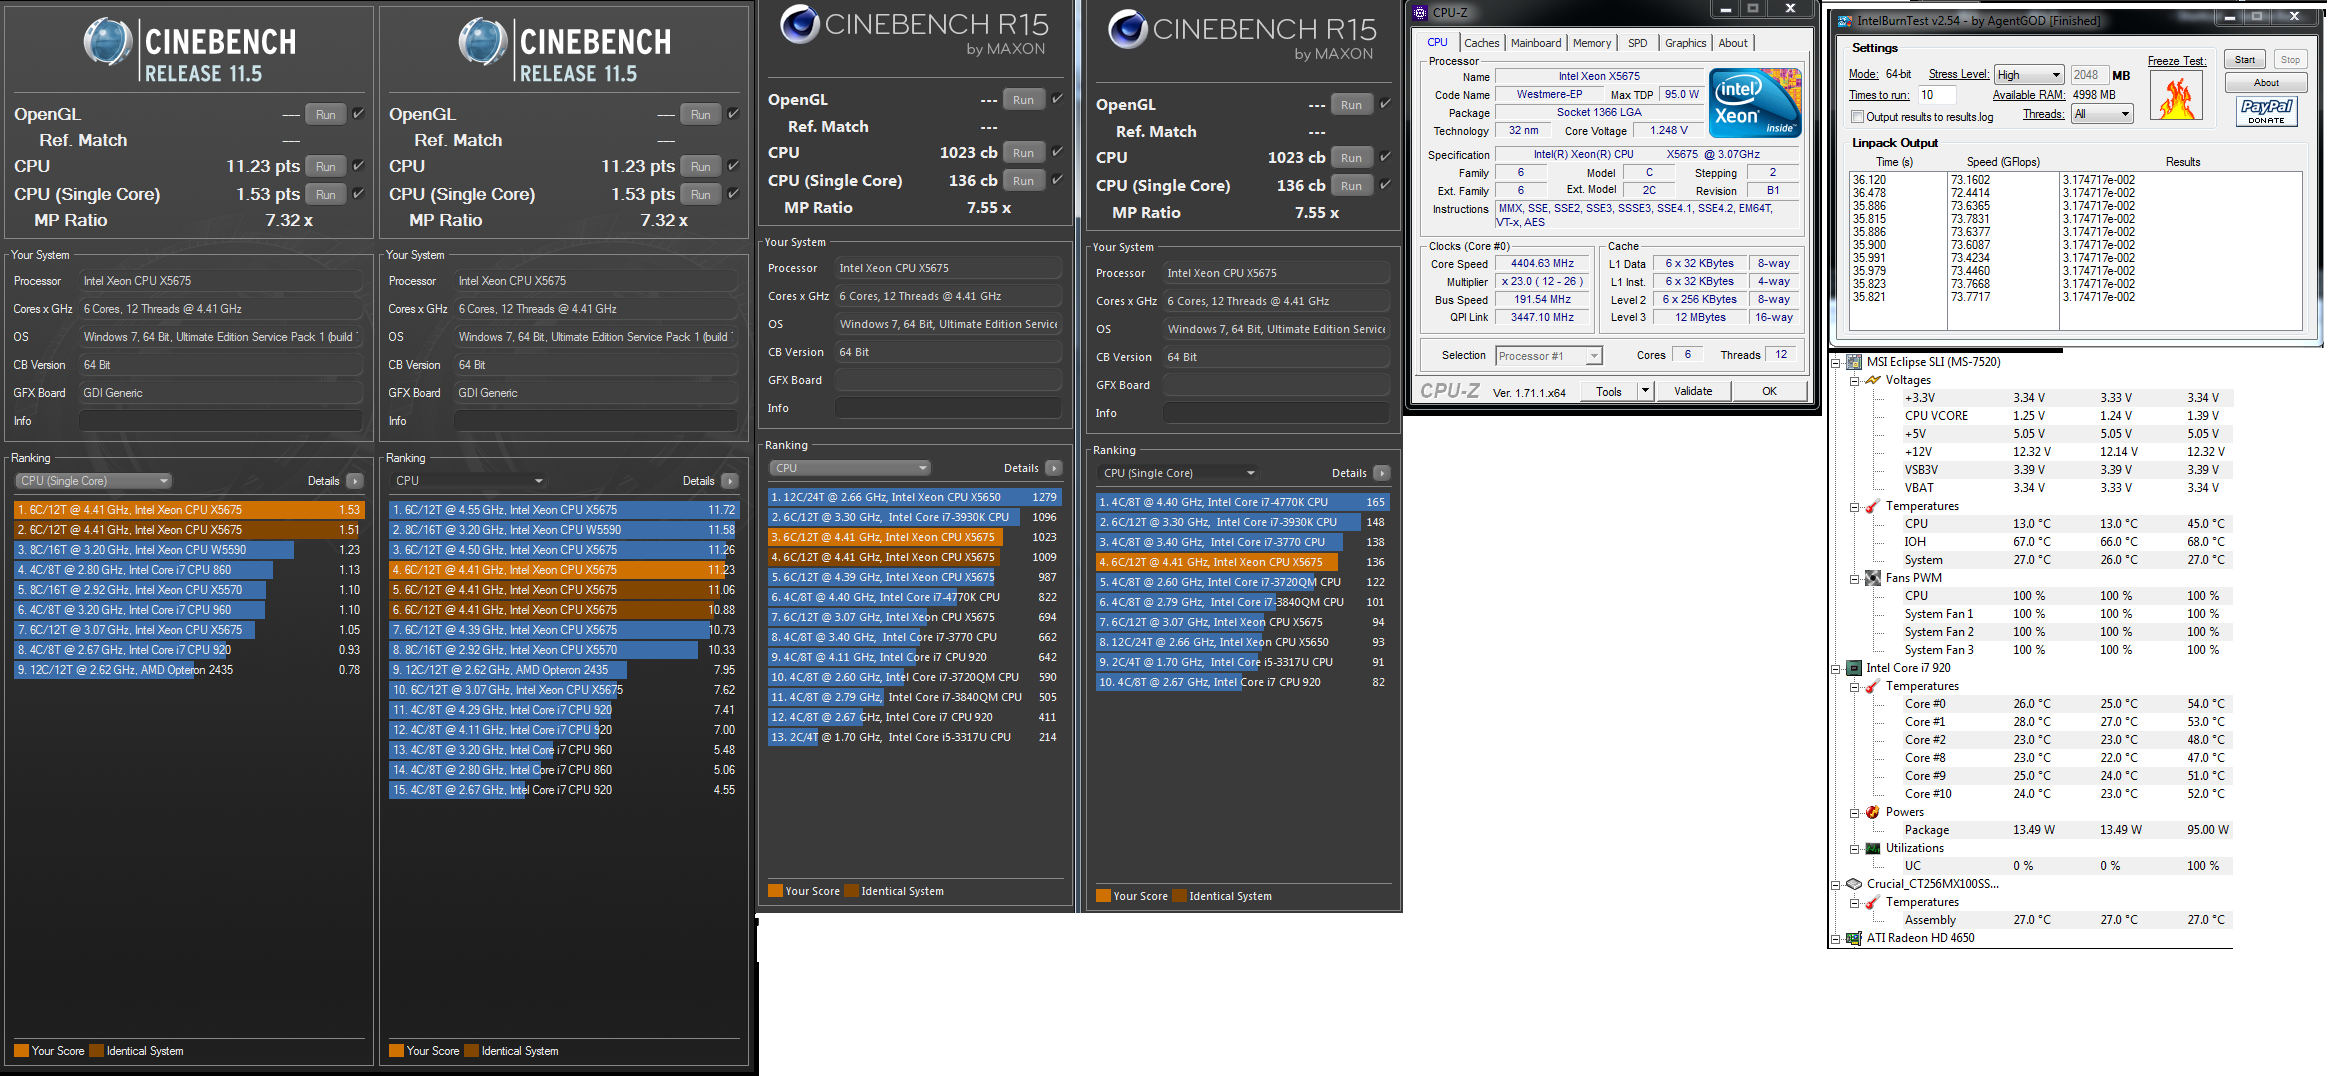Collapse the Fans PWM tree branch
The image size is (2328, 1076).
coord(1855,578)
